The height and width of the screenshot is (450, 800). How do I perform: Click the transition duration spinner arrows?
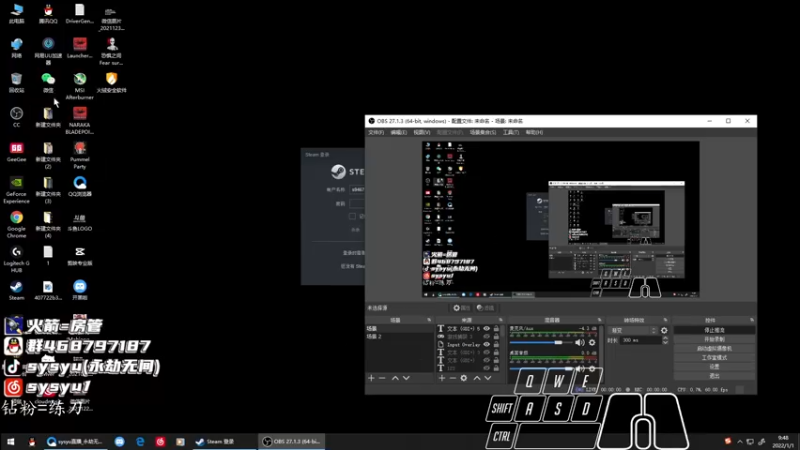point(665,340)
